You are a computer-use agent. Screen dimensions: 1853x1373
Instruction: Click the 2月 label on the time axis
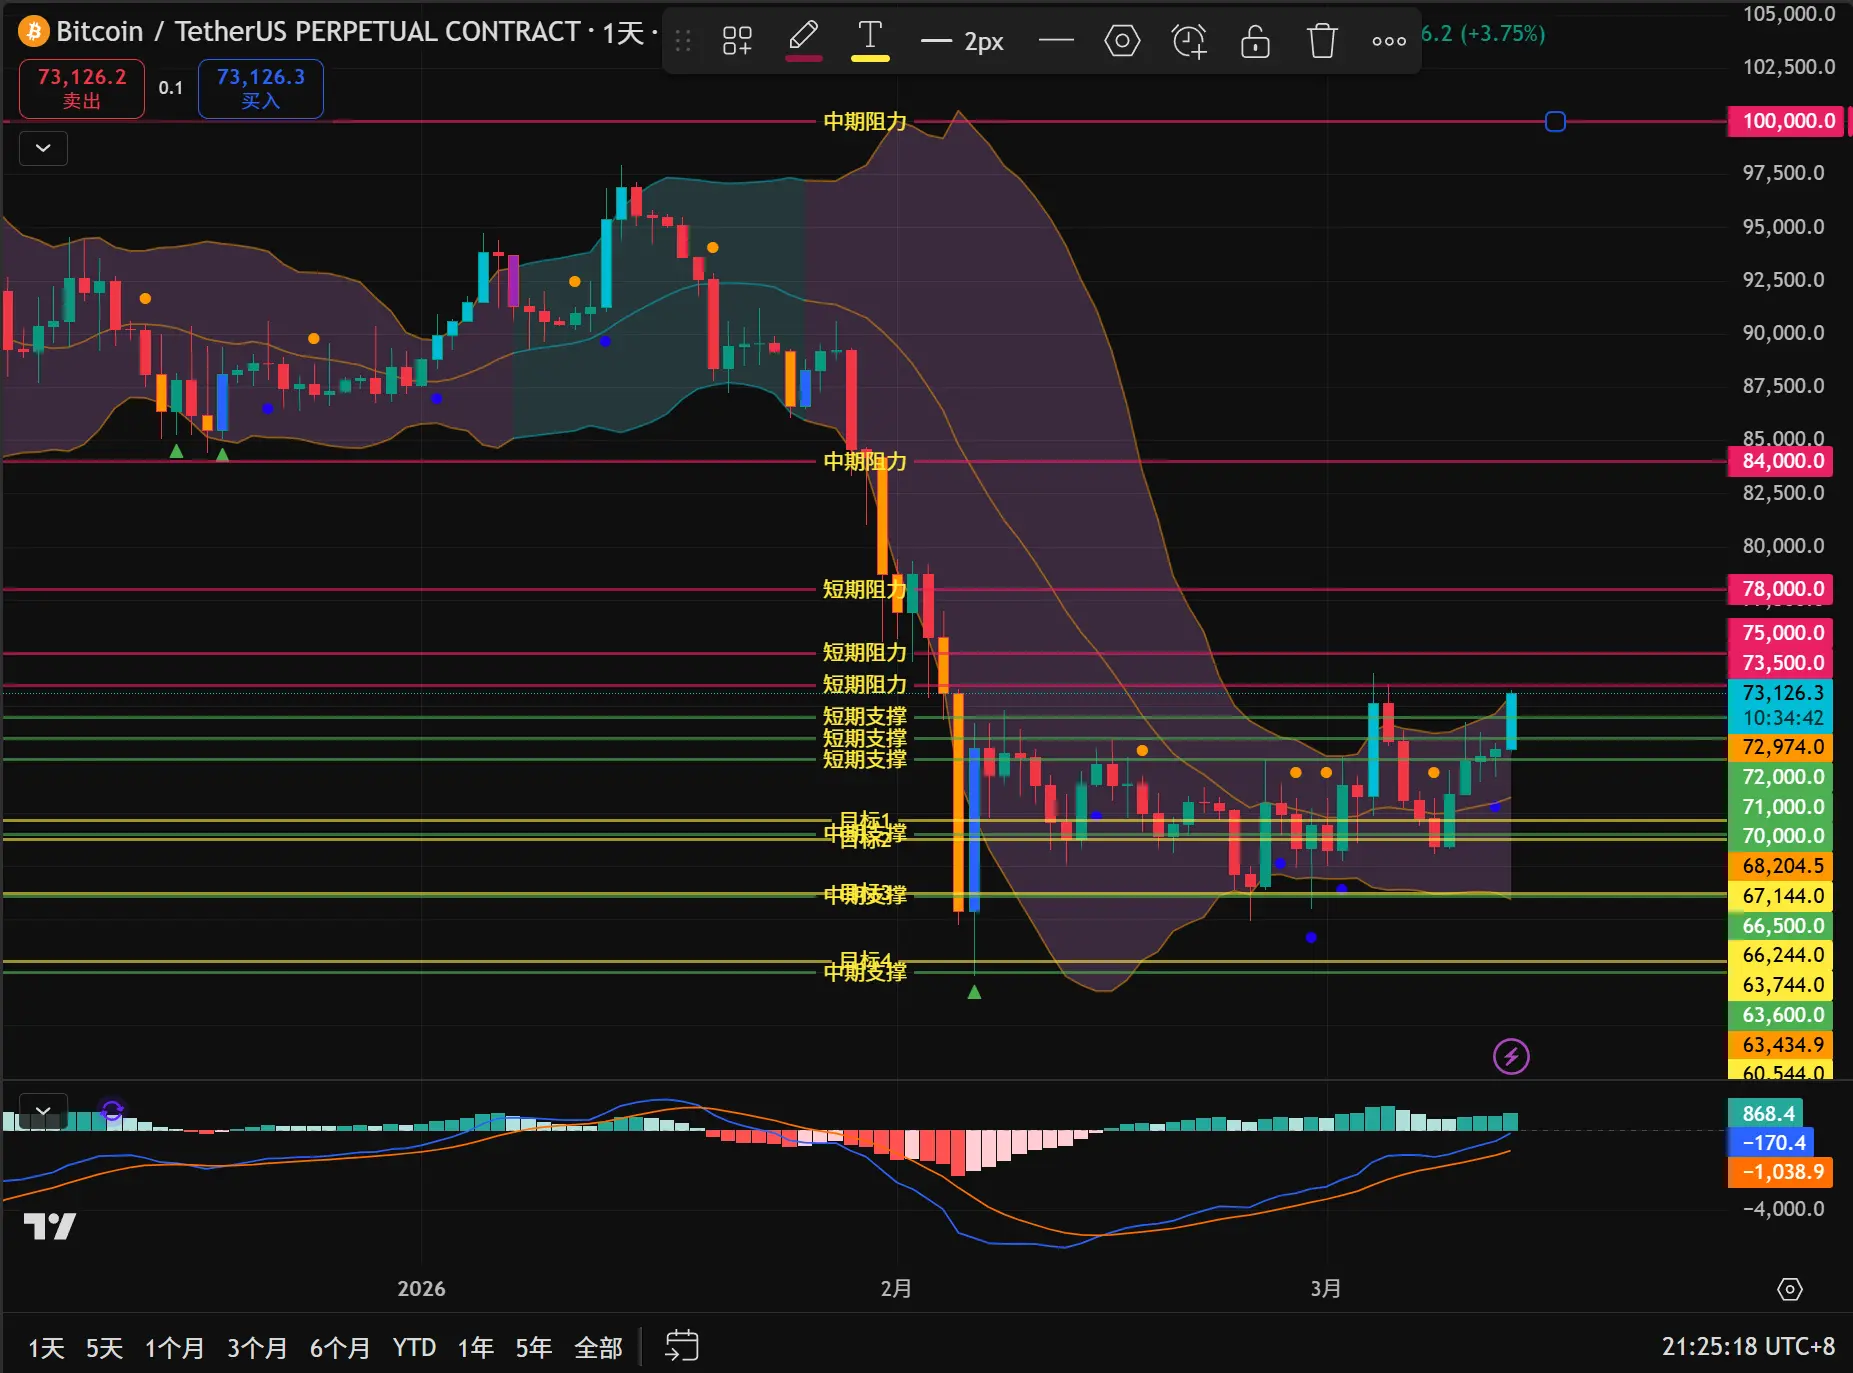tap(896, 1289)
